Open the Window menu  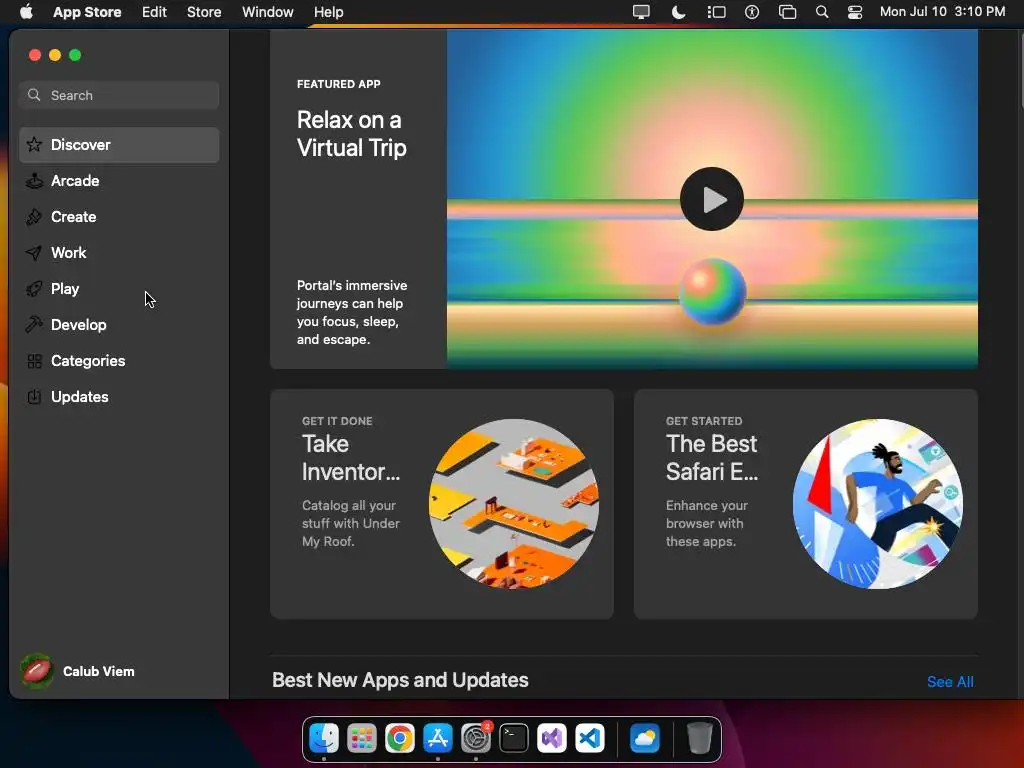click(268, 12)
